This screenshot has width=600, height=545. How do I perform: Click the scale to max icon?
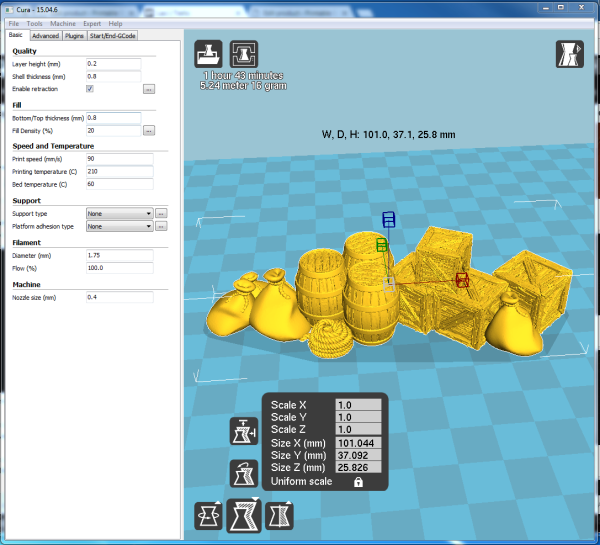(243, 472)
